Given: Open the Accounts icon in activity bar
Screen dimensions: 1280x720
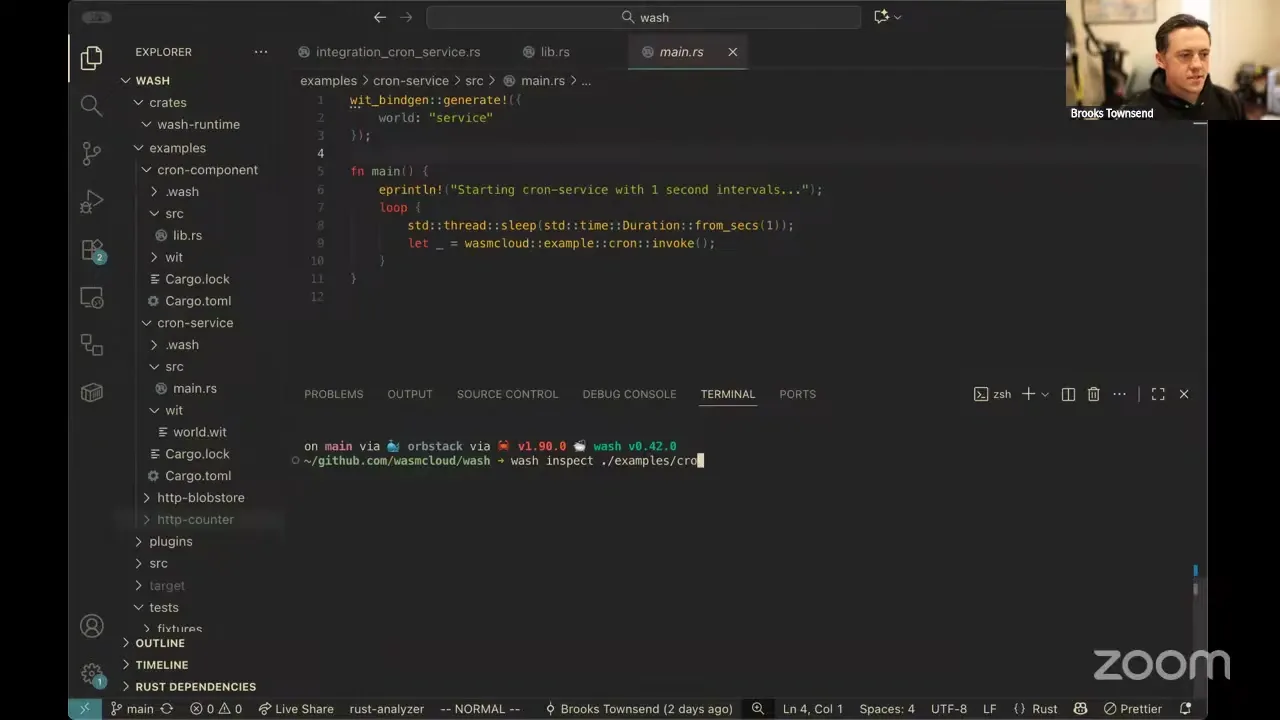Looking at the screenshot, I should pos(91,626).
